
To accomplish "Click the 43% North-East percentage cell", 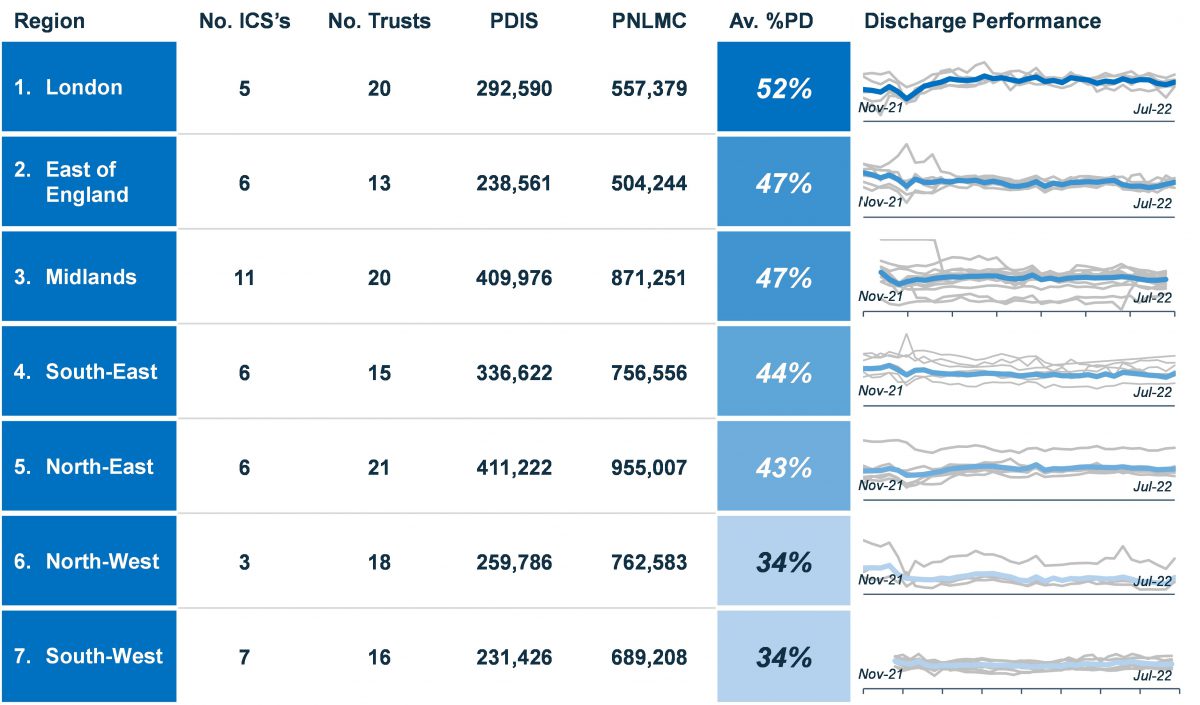I will 783,467.
